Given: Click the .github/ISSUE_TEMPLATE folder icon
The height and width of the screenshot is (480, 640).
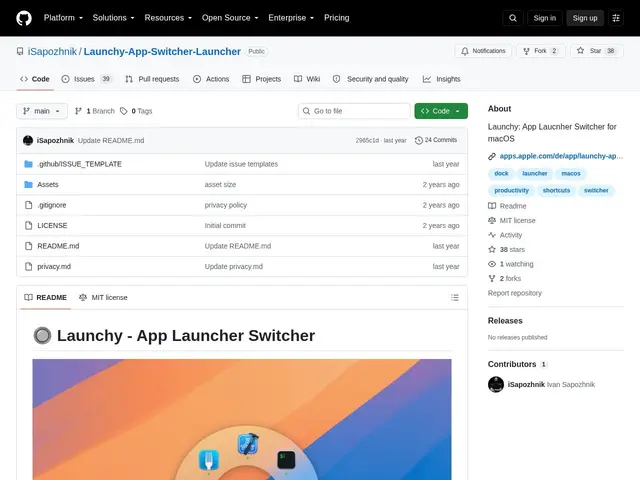Looking at the screenshot, I should pyautogui.click(x=28, y=164).
